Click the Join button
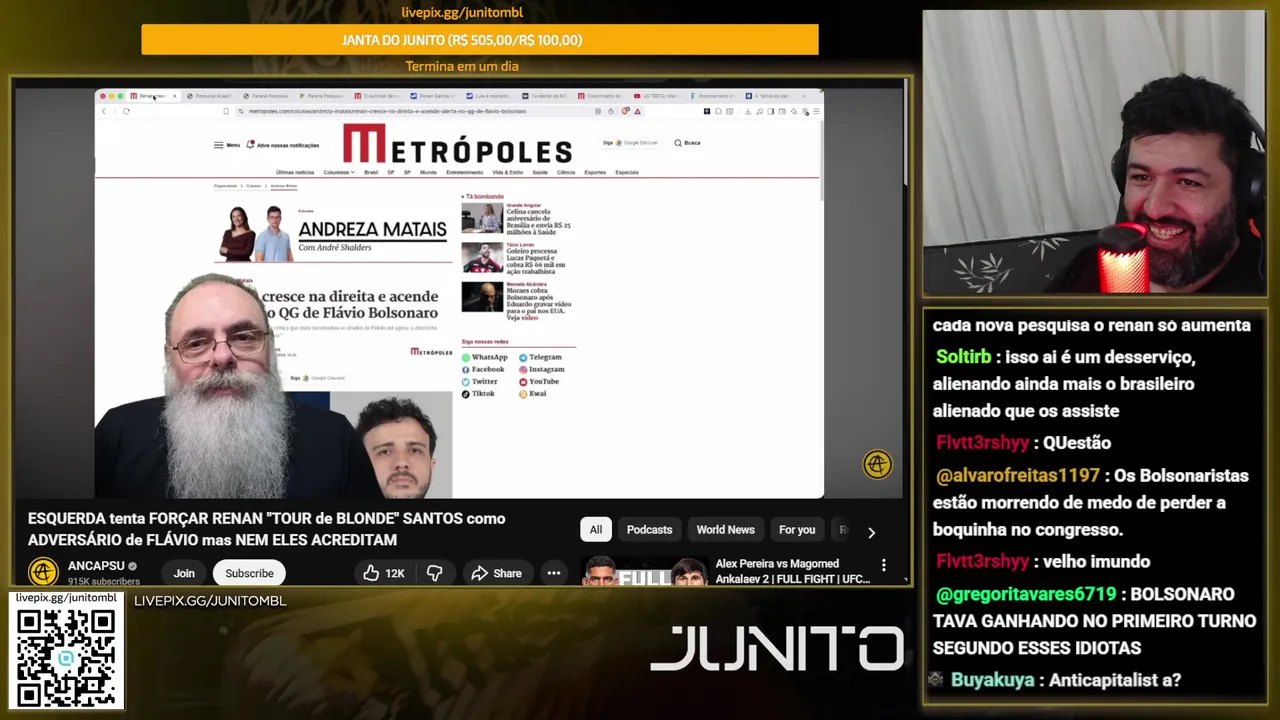 click(184, 573)
